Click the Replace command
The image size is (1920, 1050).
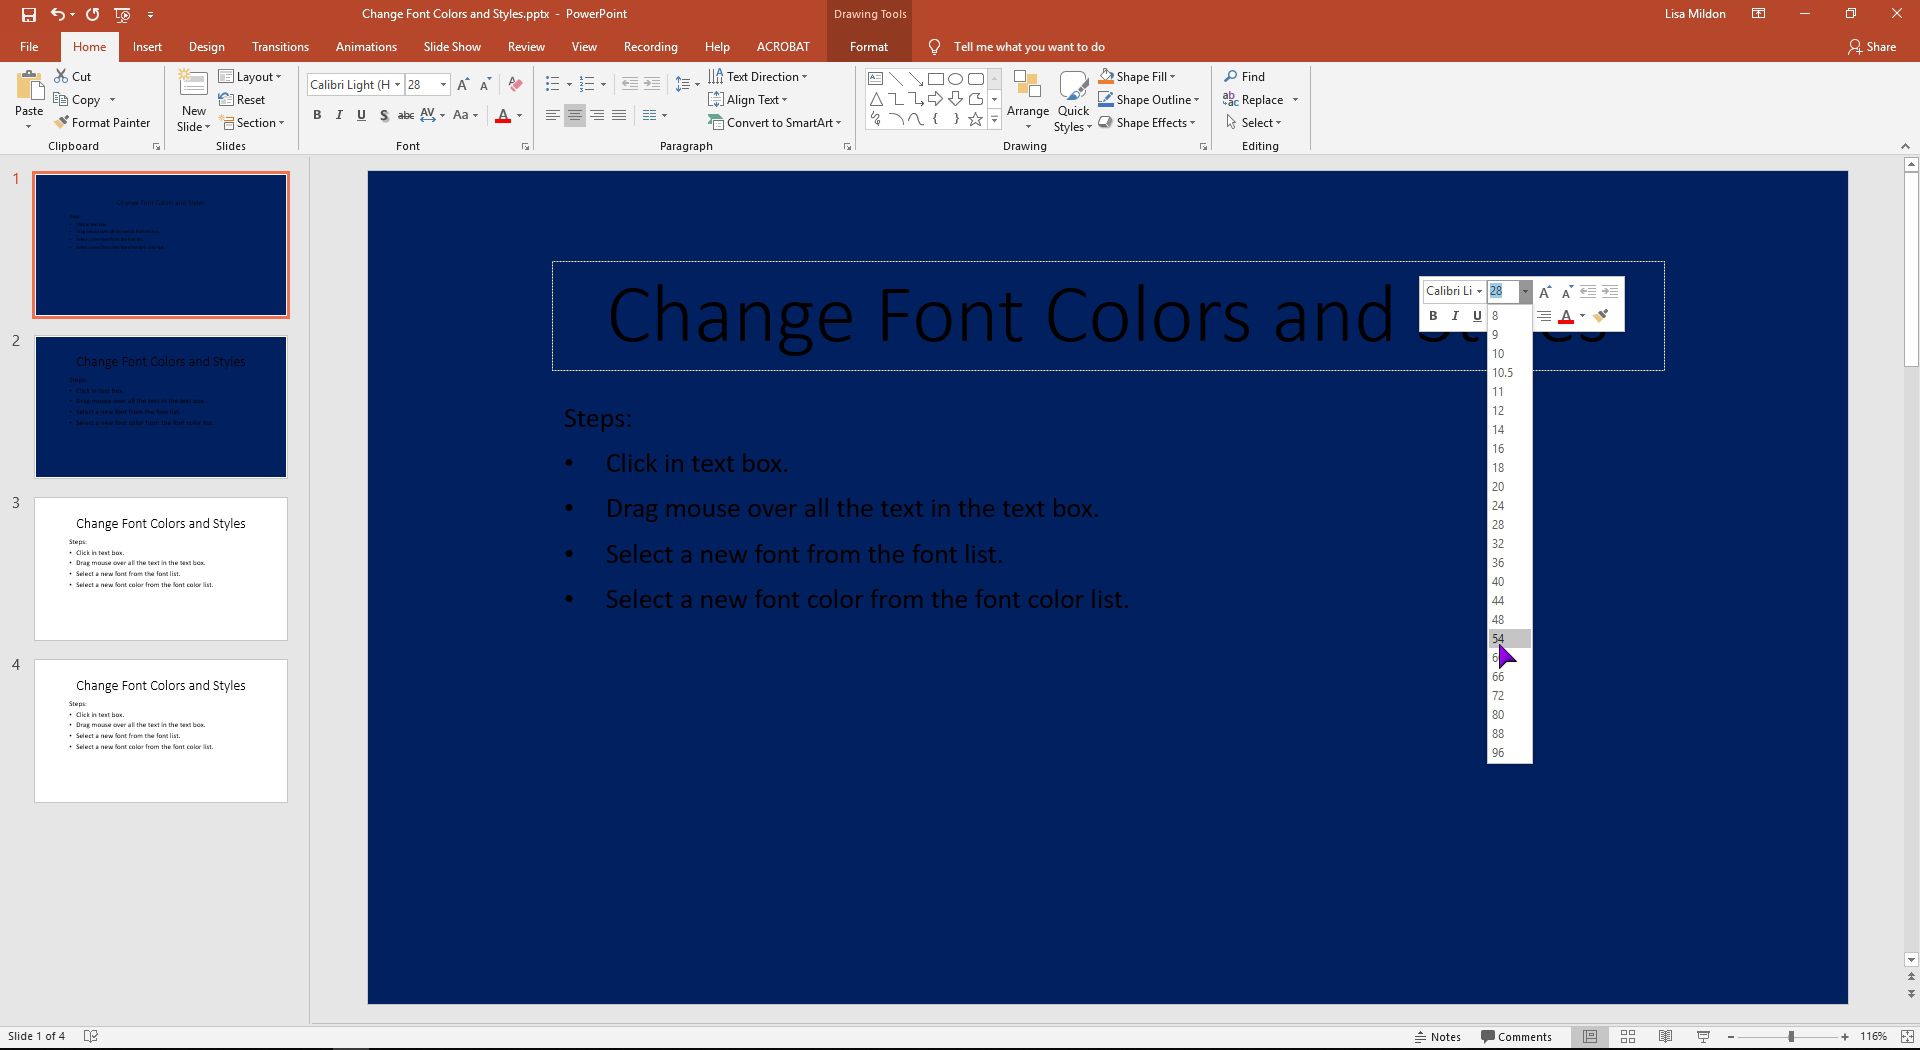(x=1253, y=99)
